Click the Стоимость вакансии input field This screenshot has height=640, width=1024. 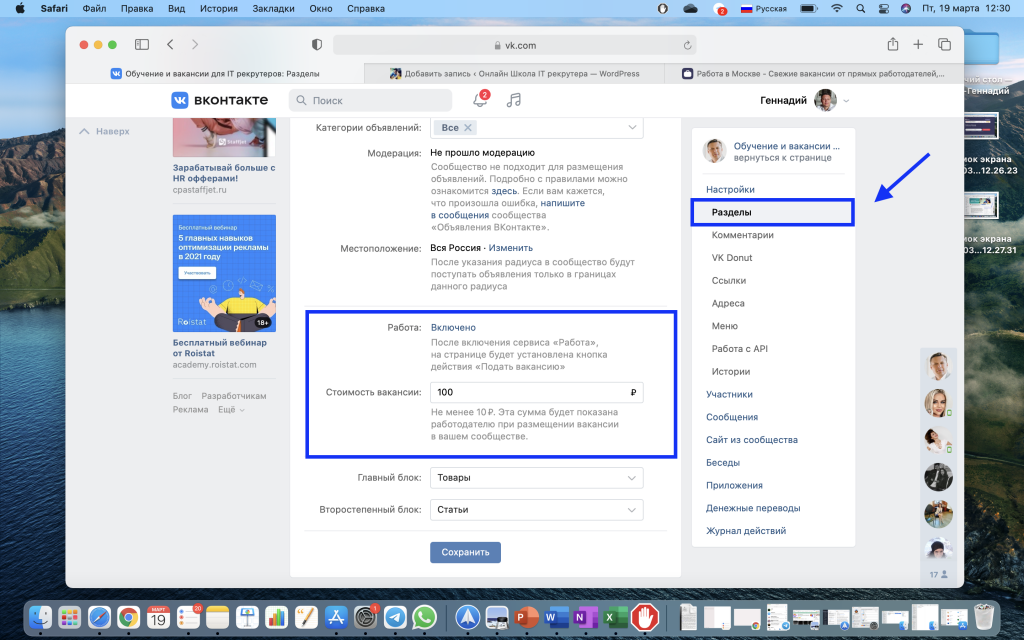[530, 393]
